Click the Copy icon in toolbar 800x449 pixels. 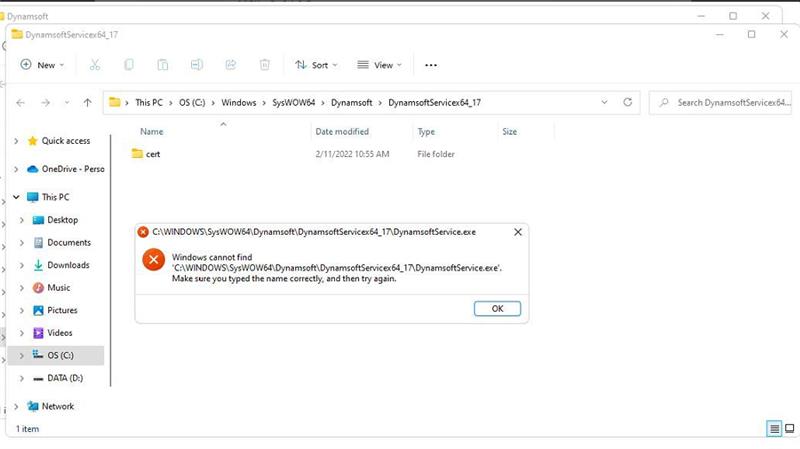(129, 65)
